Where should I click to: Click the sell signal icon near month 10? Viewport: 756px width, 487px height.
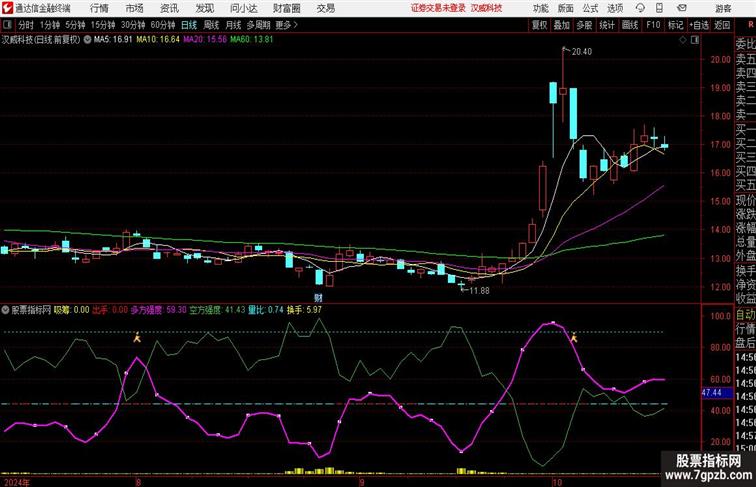(x=574, y=338)
